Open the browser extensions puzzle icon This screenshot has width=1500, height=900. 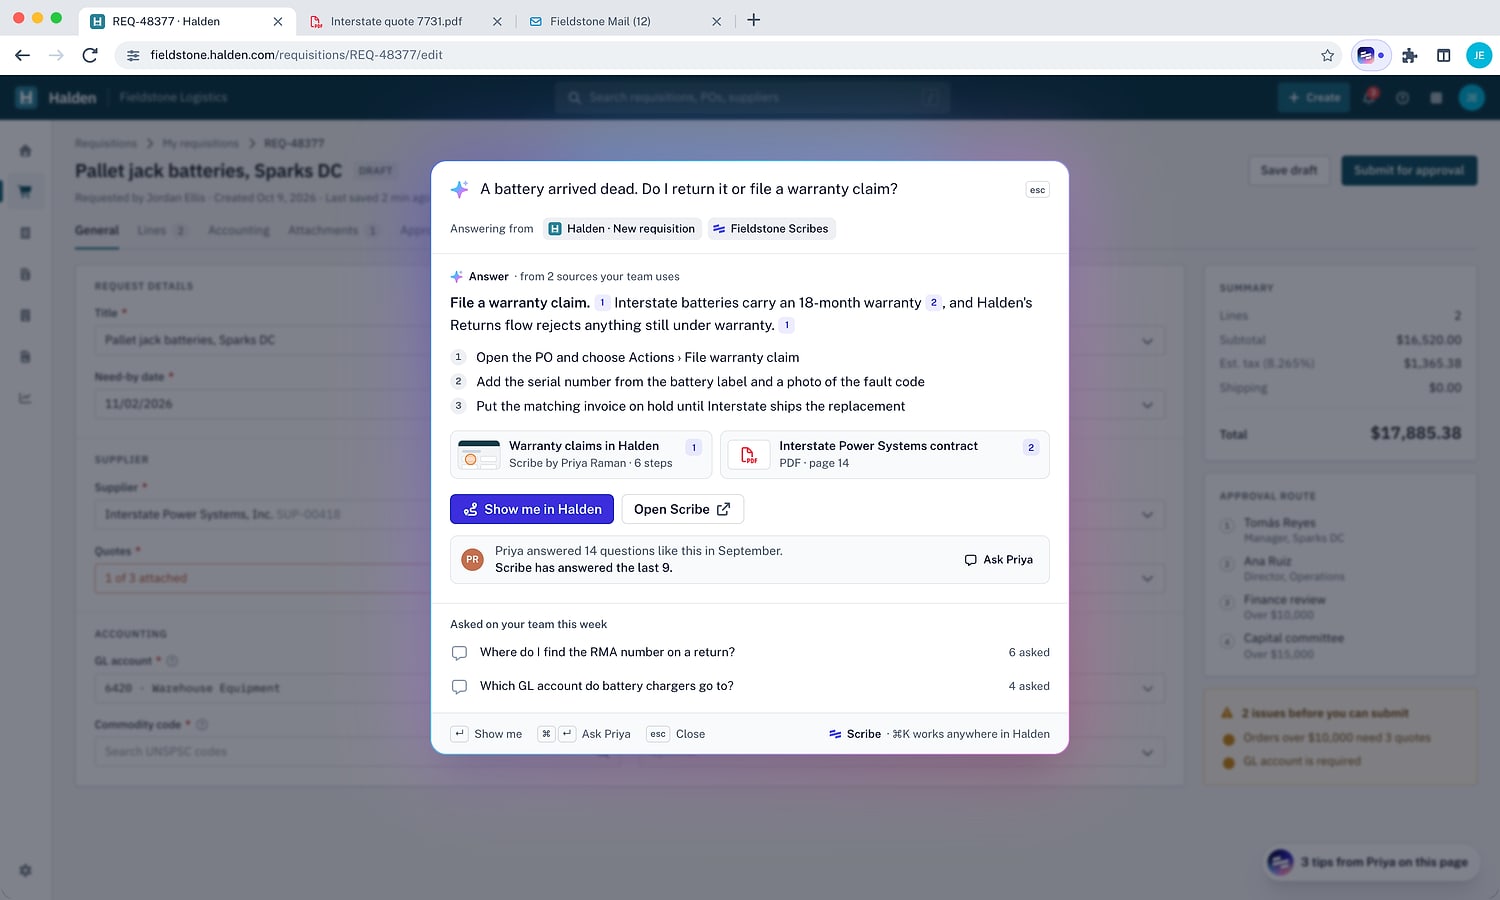coord(1410,55)
